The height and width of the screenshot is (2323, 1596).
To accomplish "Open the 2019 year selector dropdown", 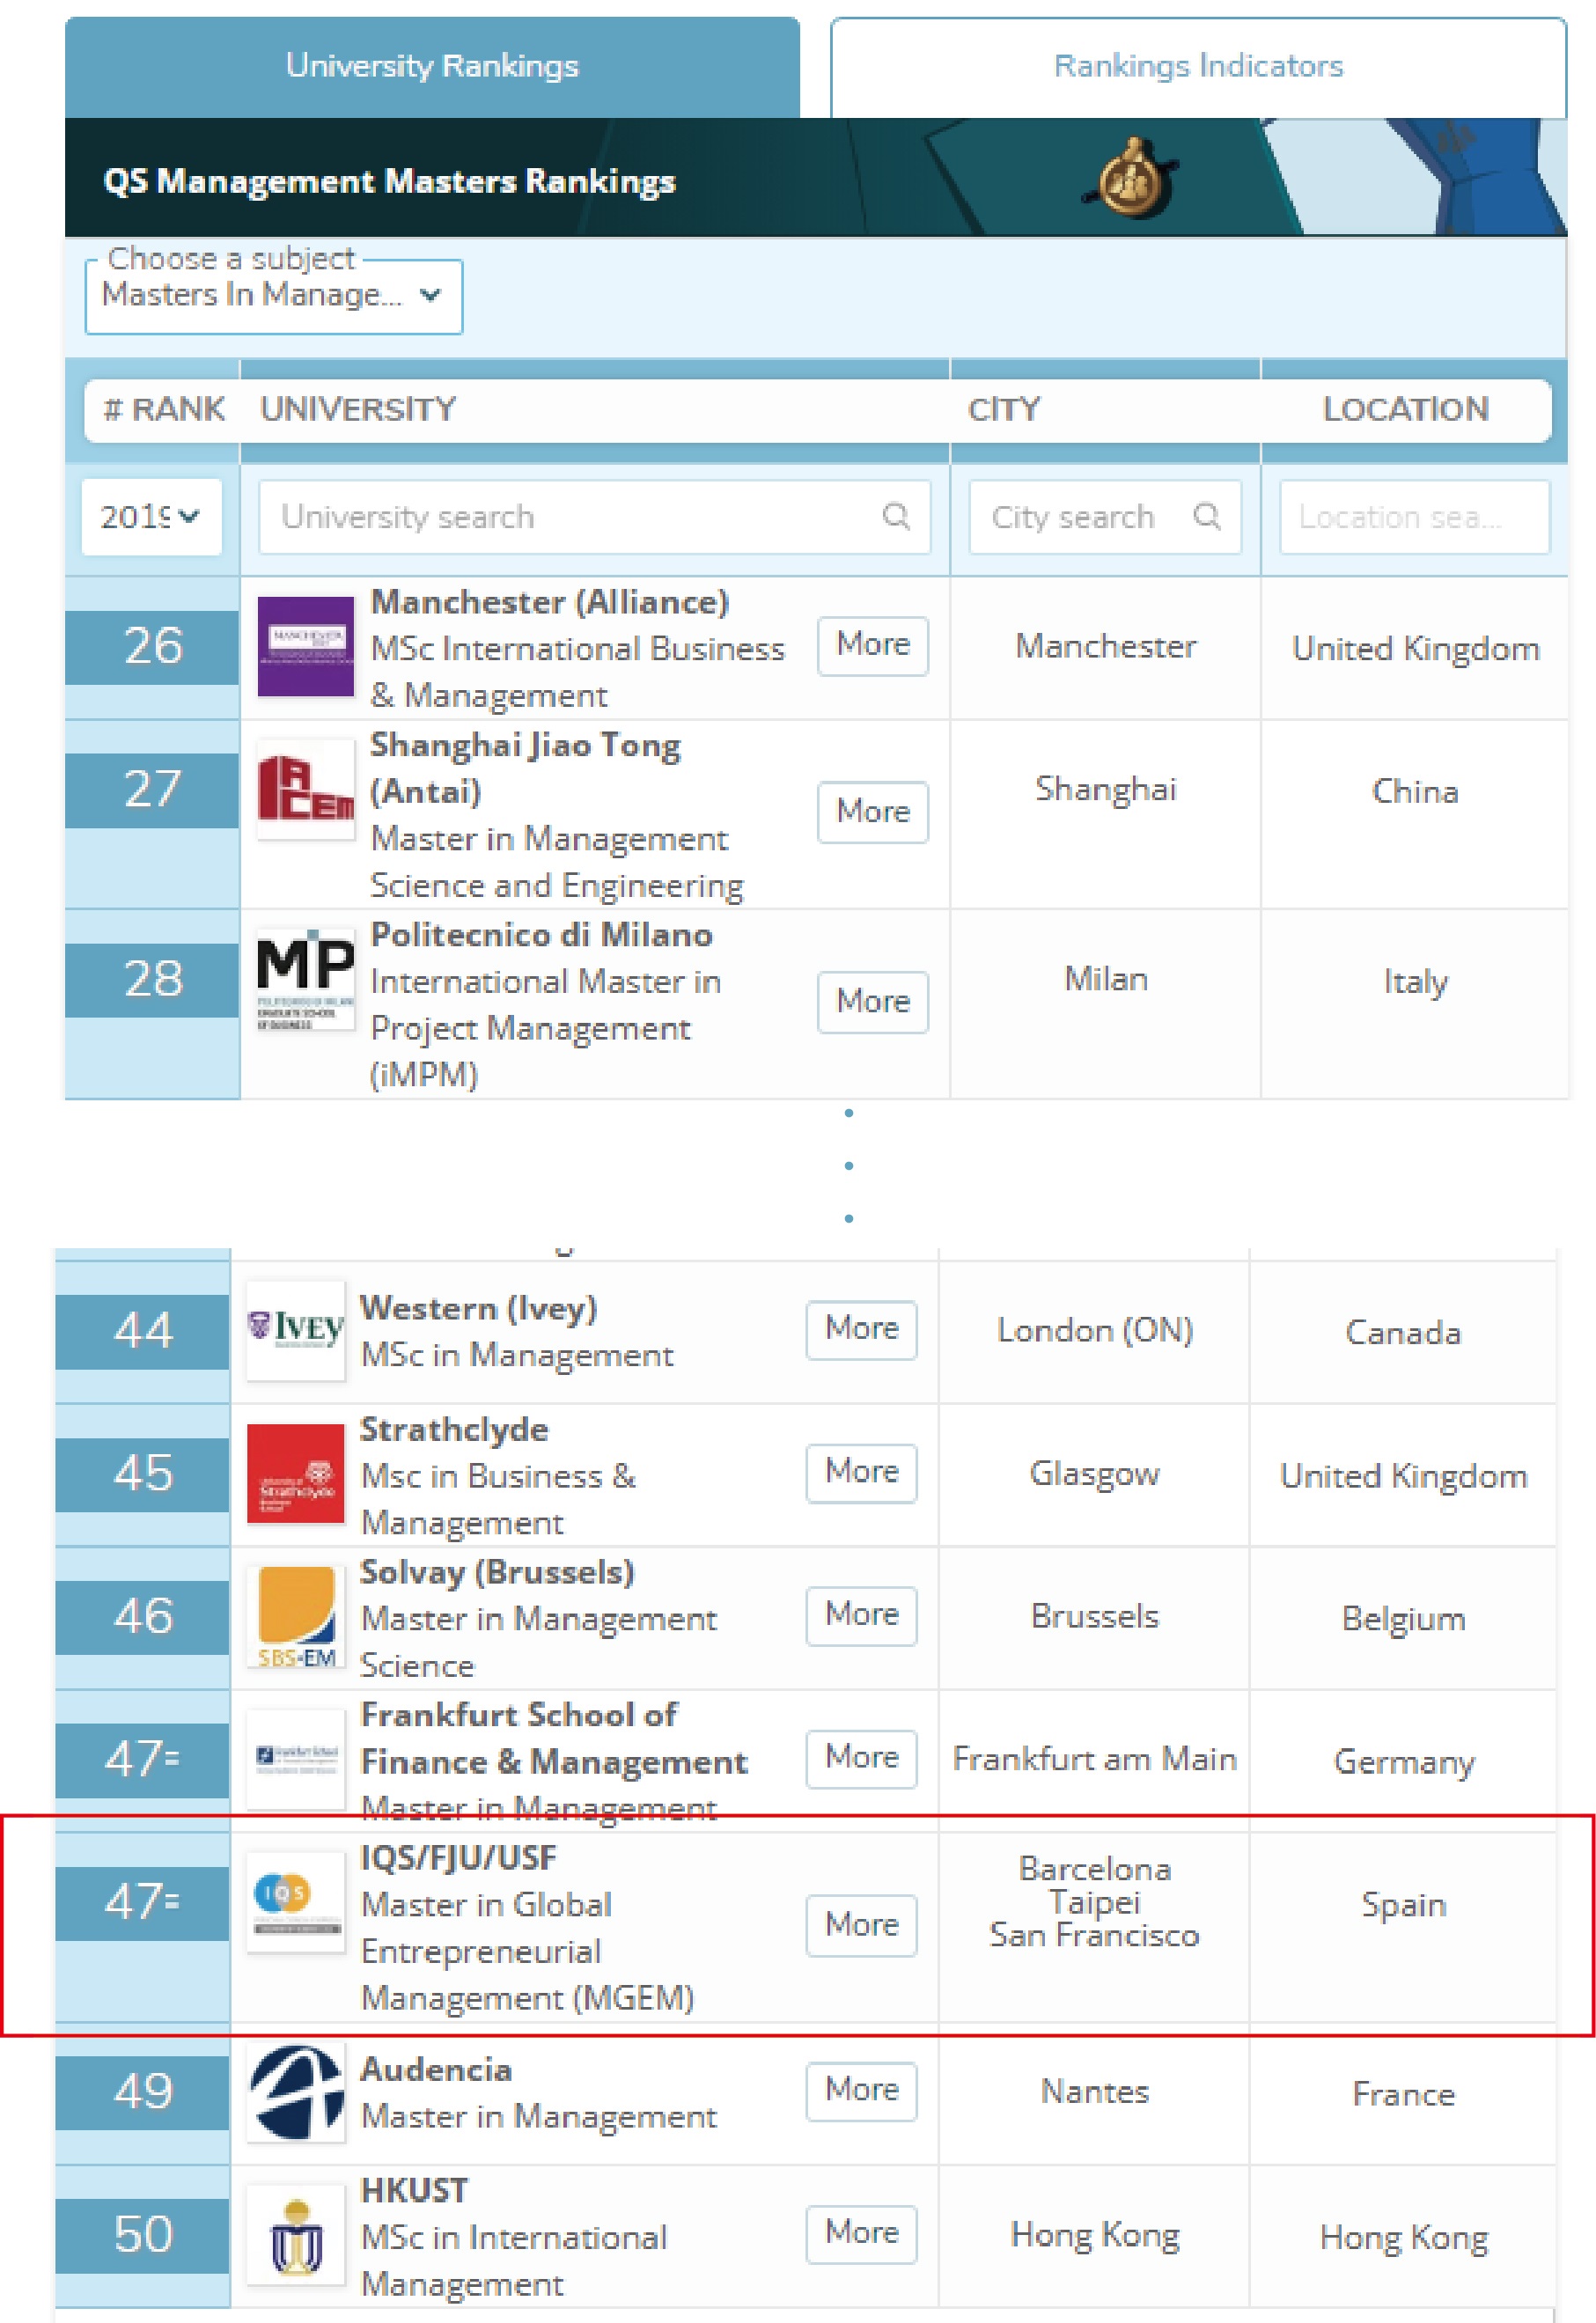I will pos(151,517).
